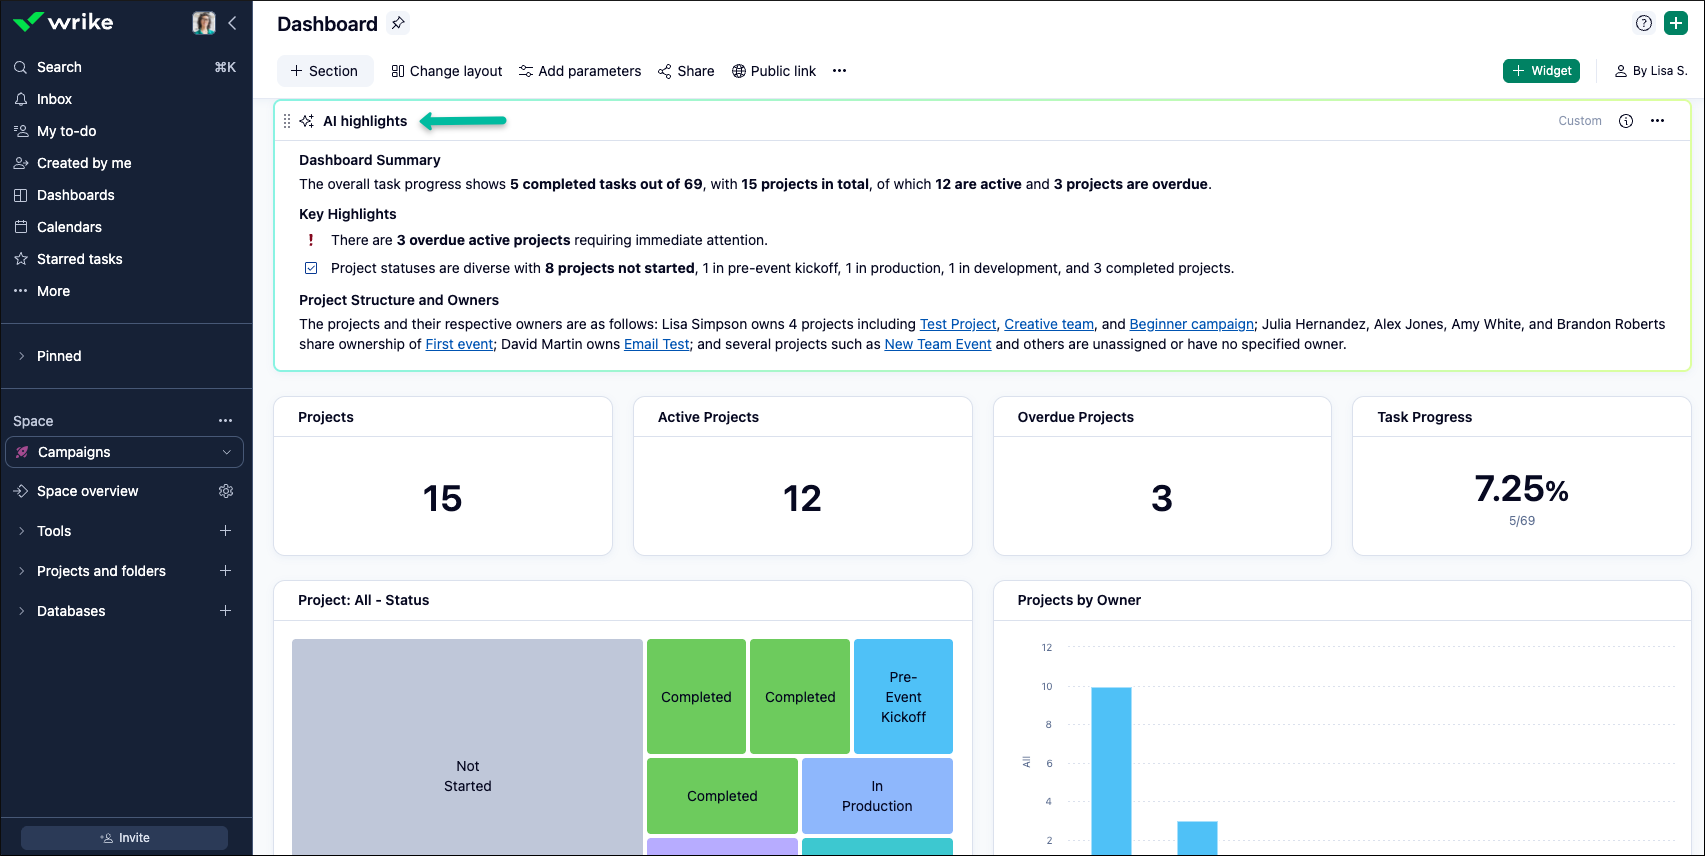Image resolution: width=1705 pixels, height=856 pixels.
Task: Open Space overview settings gear
Action: (226, 491)
